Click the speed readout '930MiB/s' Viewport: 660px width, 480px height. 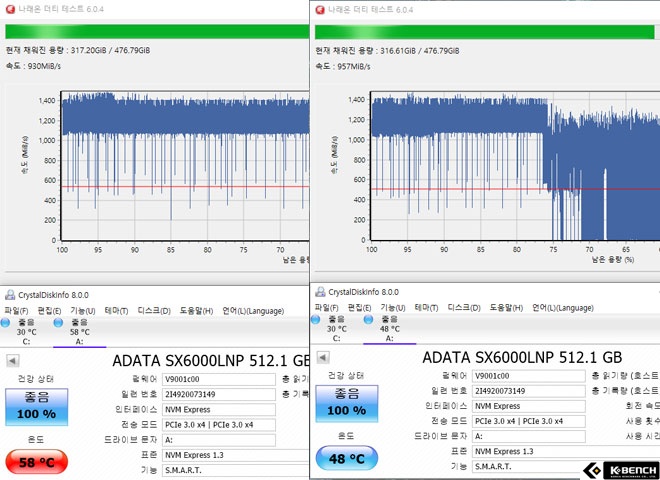coord(44,66)
